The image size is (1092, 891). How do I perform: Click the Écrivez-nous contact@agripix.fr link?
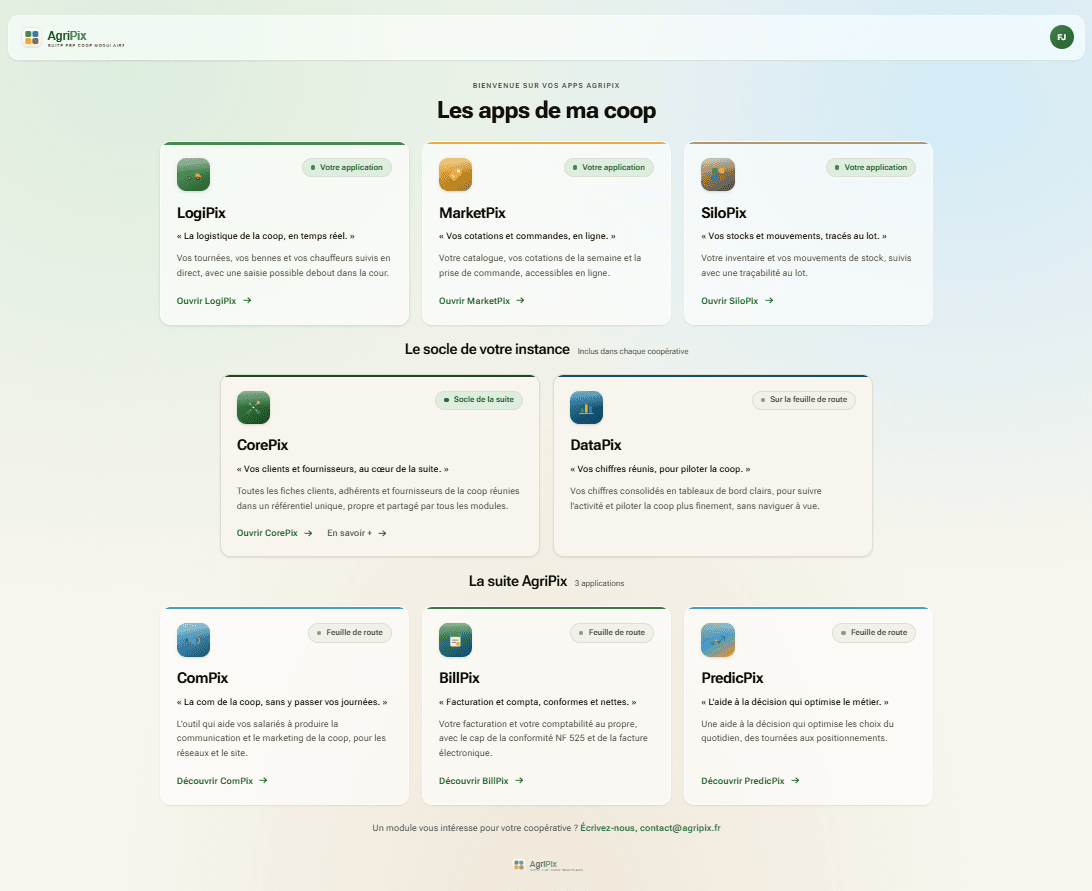pyautogui.click(x=650, y=828)
